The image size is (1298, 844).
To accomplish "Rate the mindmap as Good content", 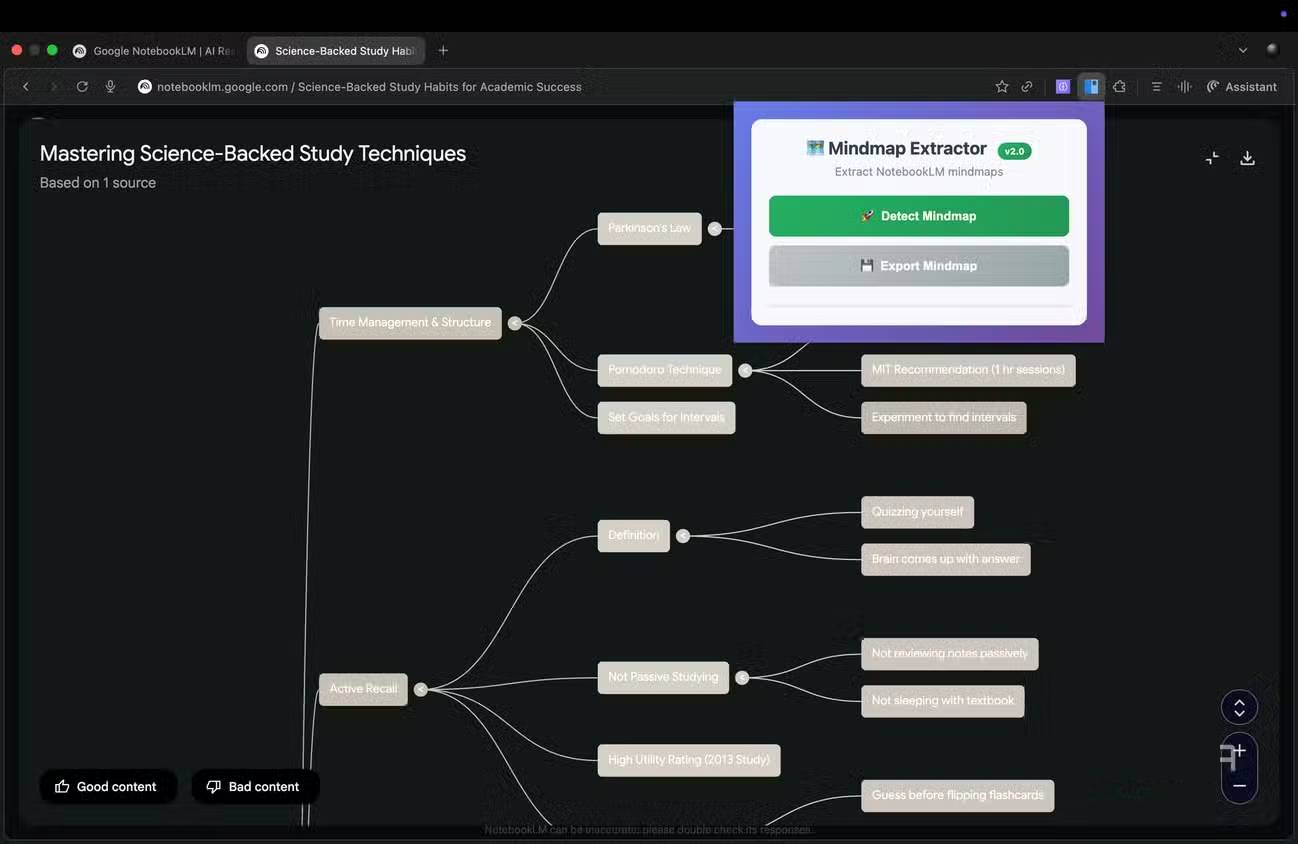I will click(108, 787).
